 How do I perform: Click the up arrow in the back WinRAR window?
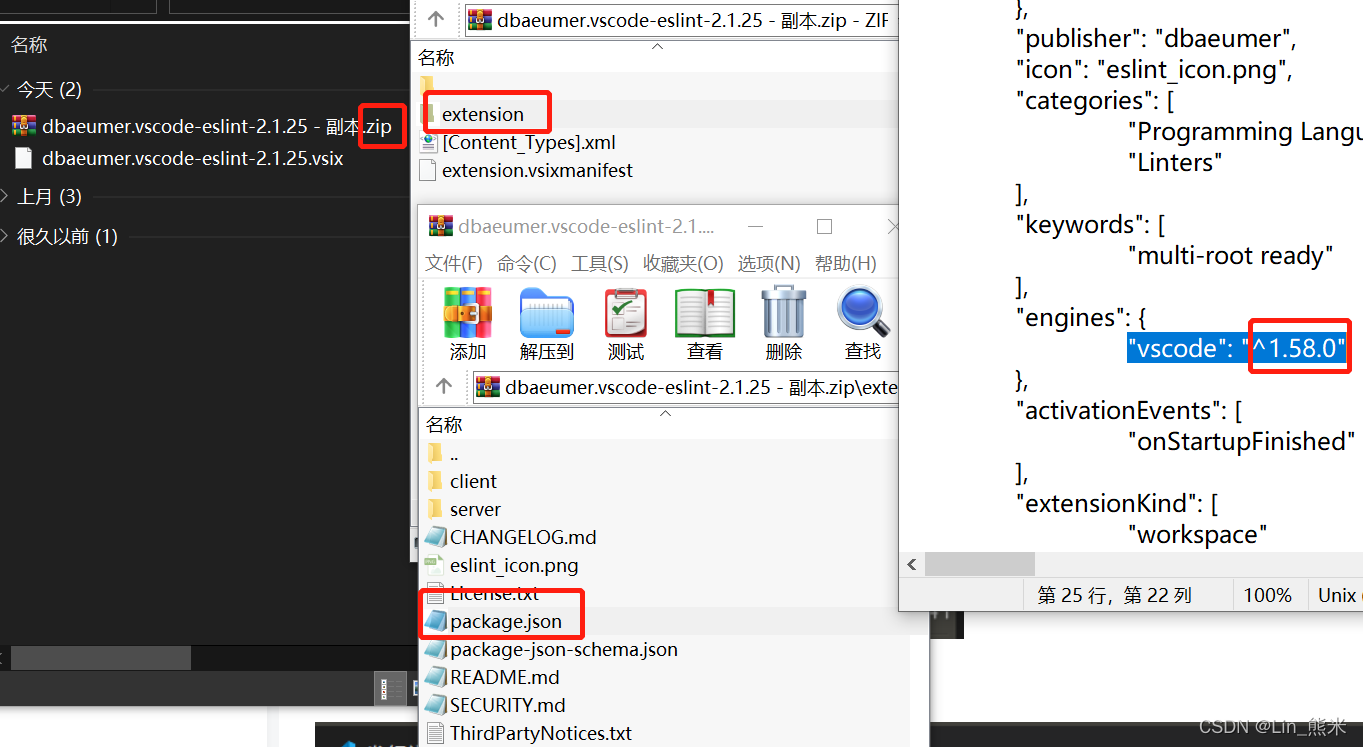click(436, 18)
